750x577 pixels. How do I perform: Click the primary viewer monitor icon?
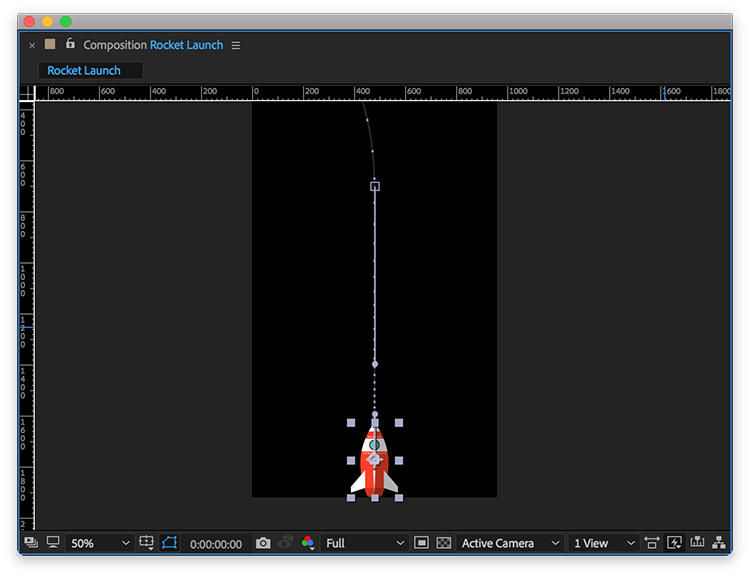53,543
